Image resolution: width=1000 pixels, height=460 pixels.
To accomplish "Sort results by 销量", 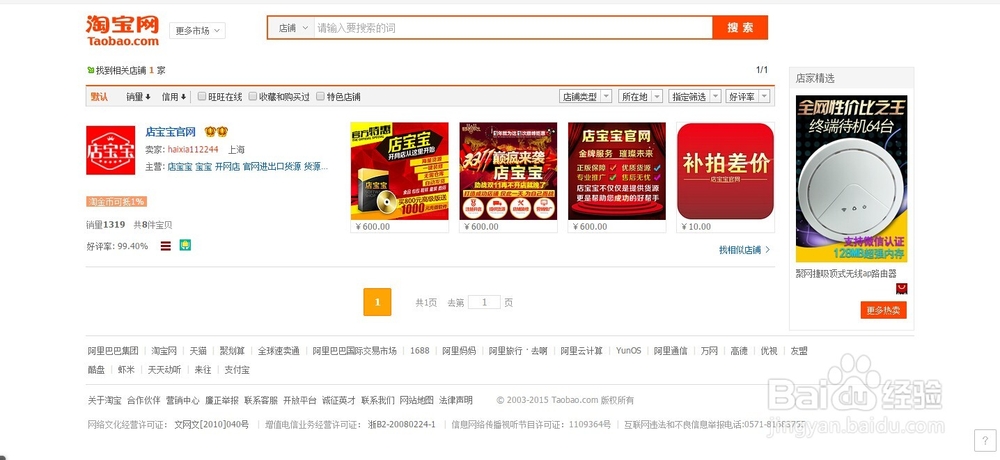I will pos(138,96).
